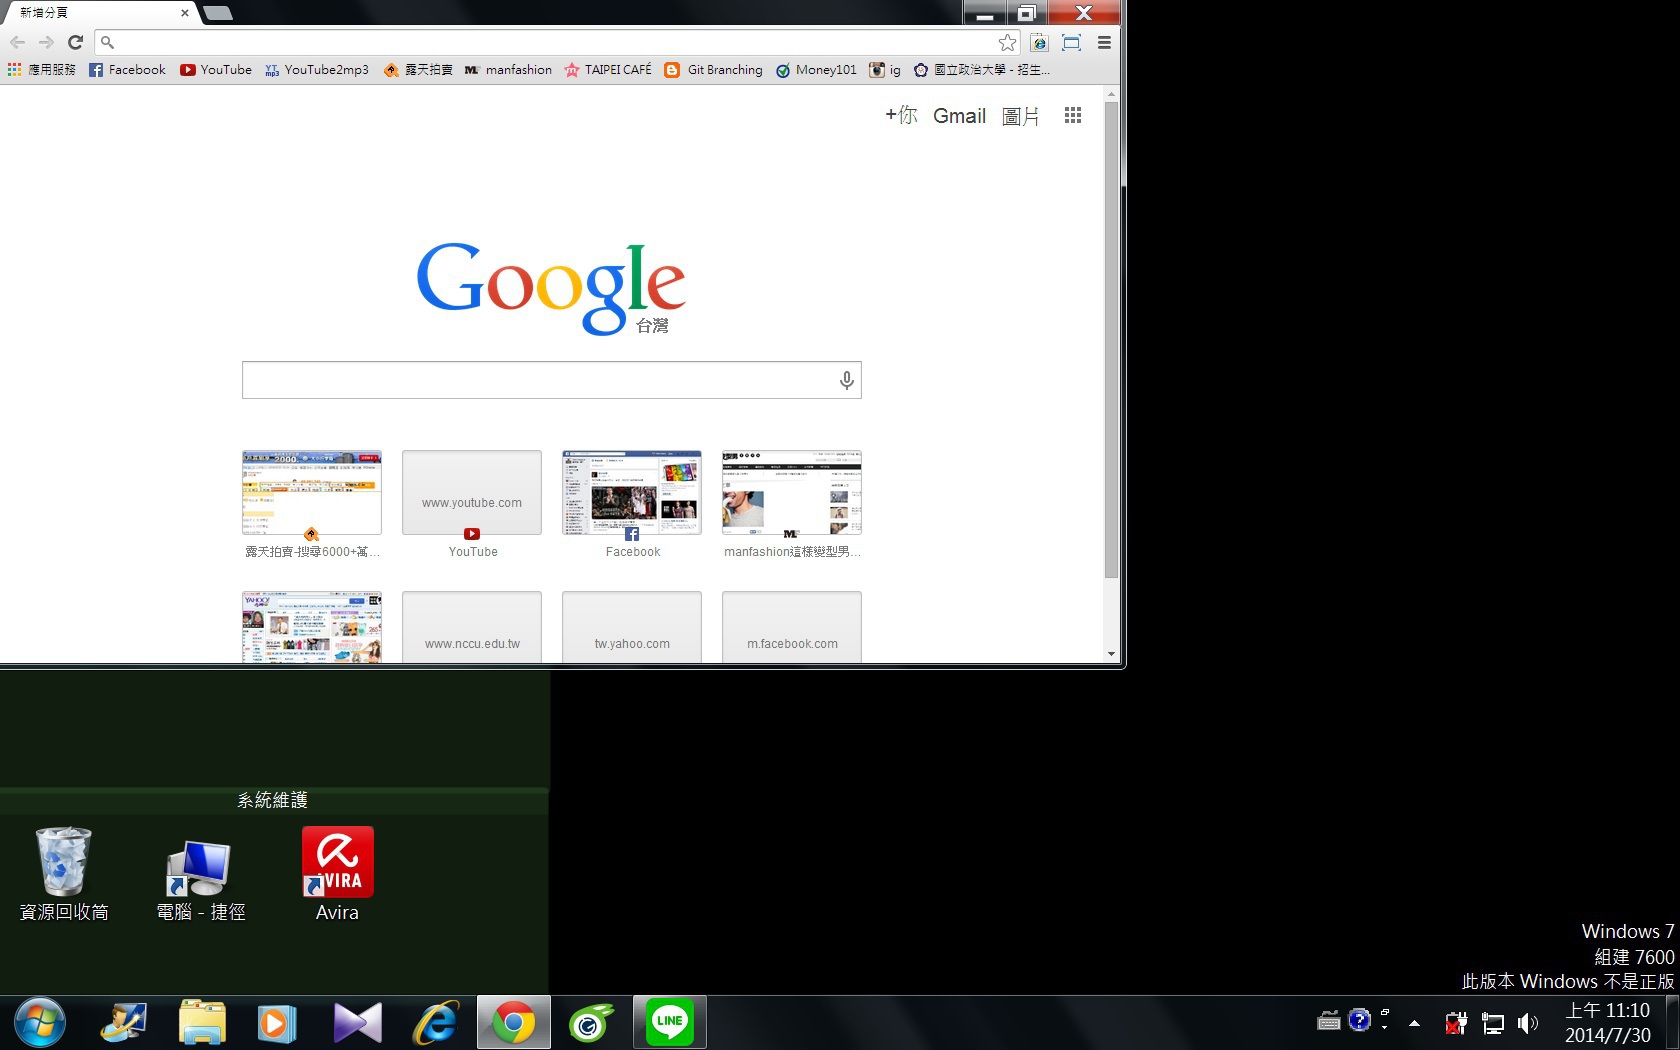This screenshot has height=1050, width=1680.
Task: Open LINE from the taskbar
Action: point(670,1023)
